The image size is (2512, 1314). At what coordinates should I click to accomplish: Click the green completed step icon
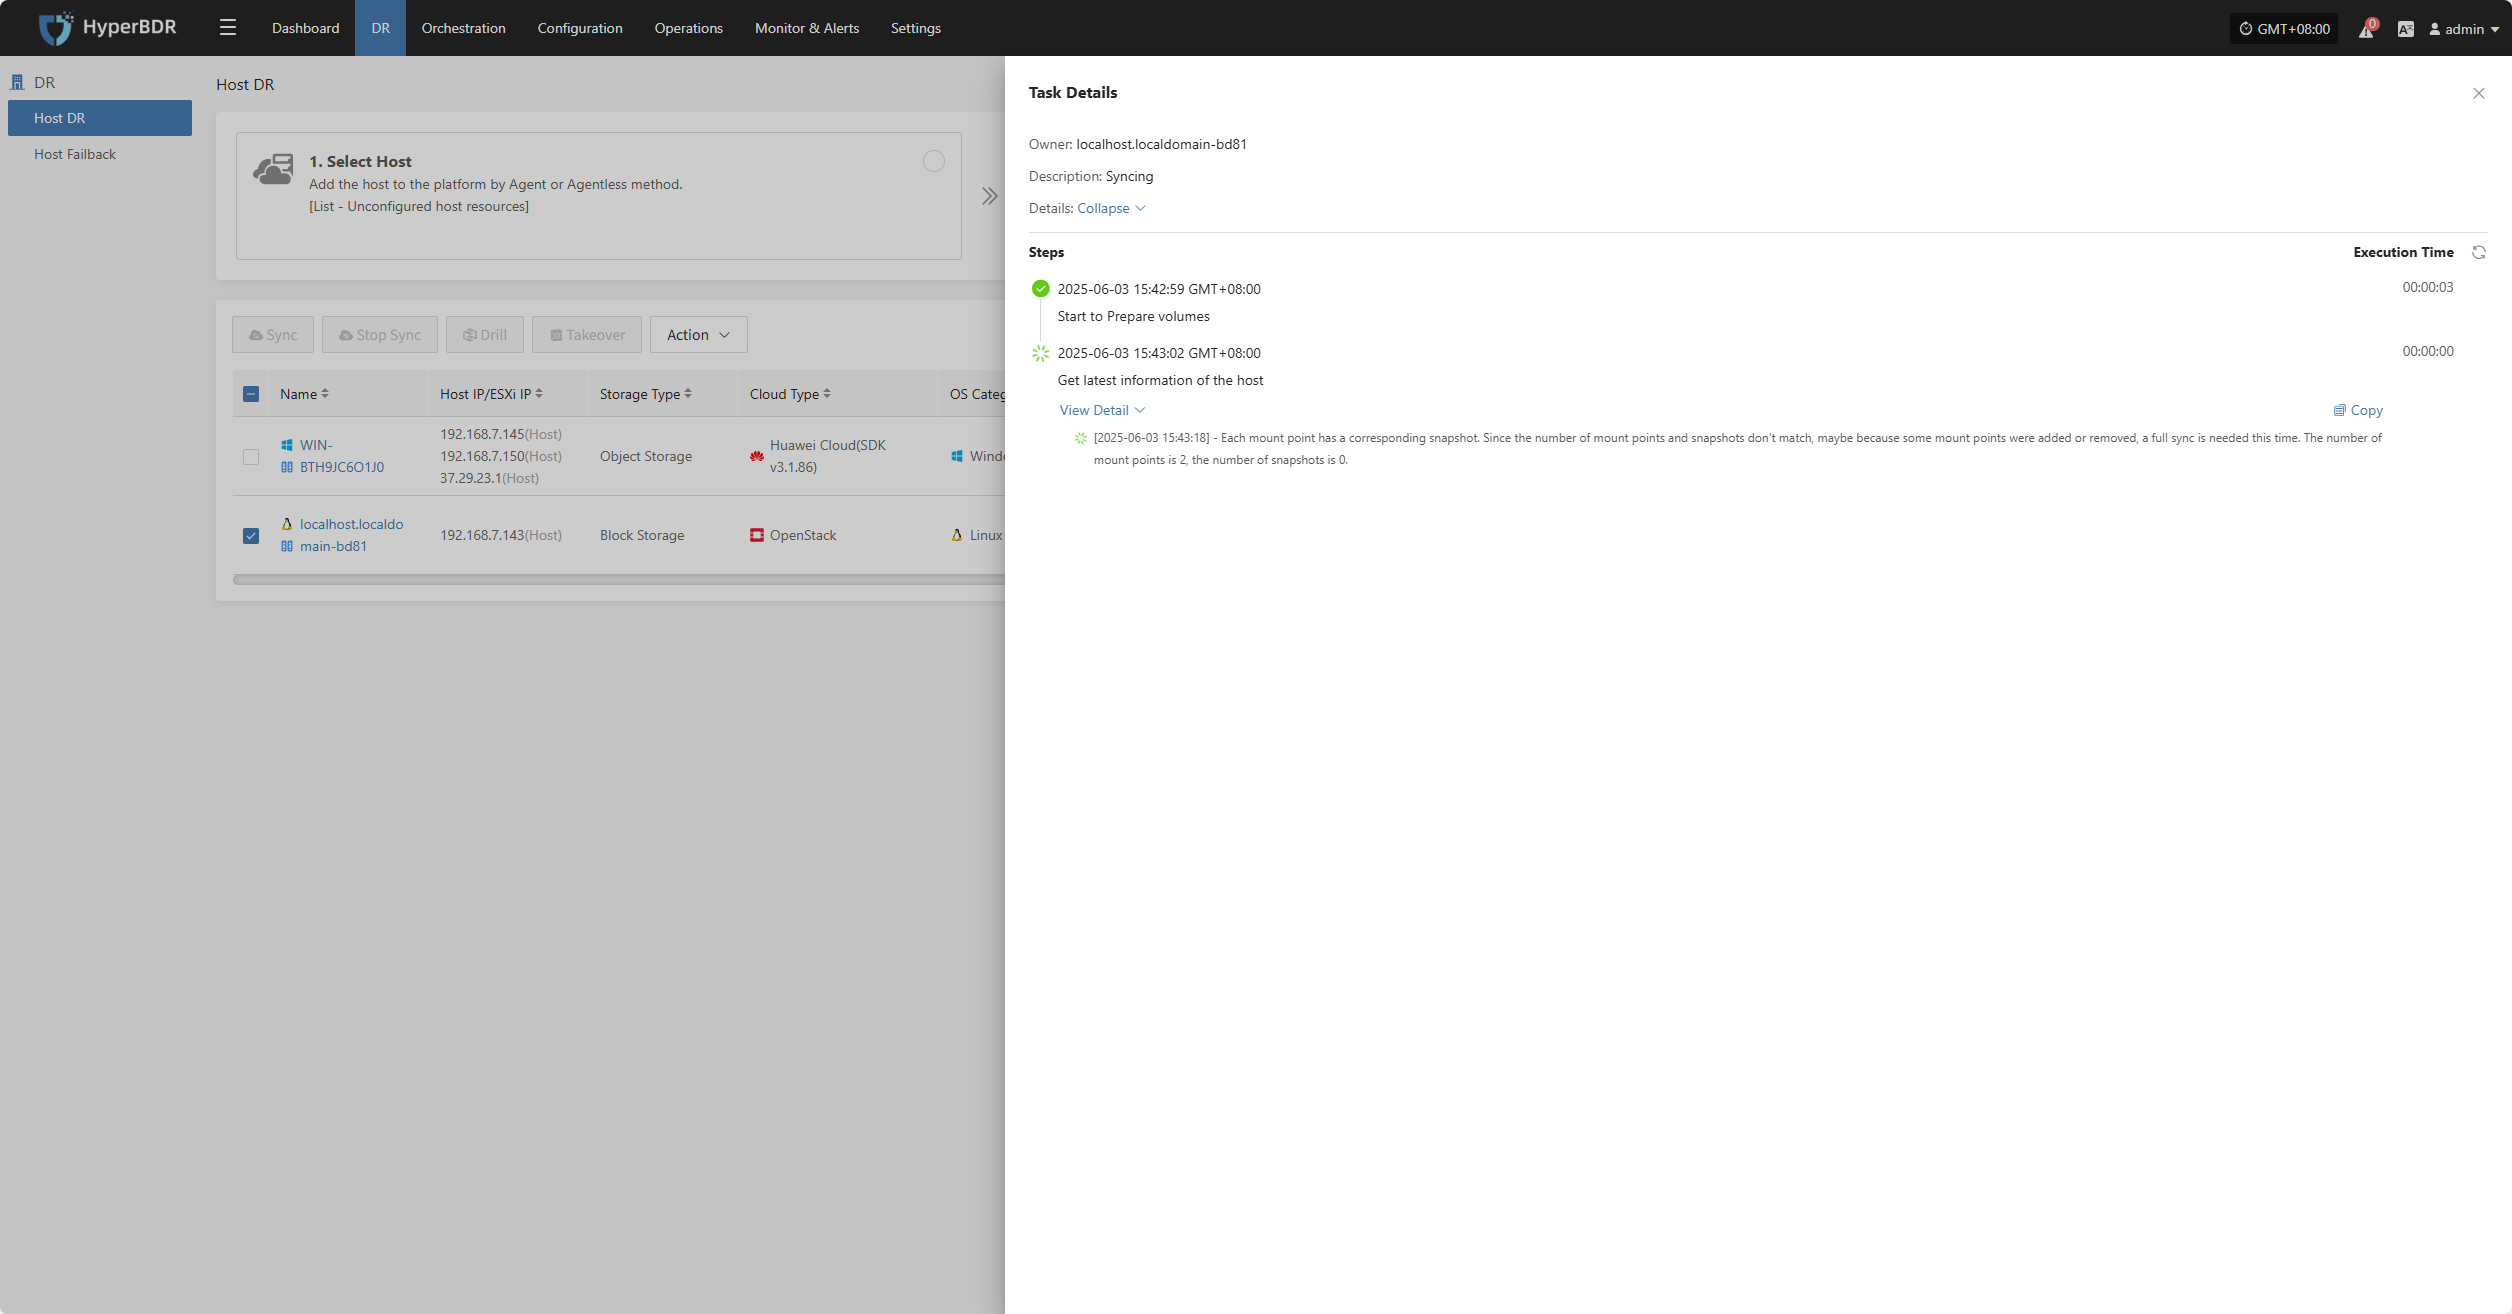click(x=1040, y=289)
